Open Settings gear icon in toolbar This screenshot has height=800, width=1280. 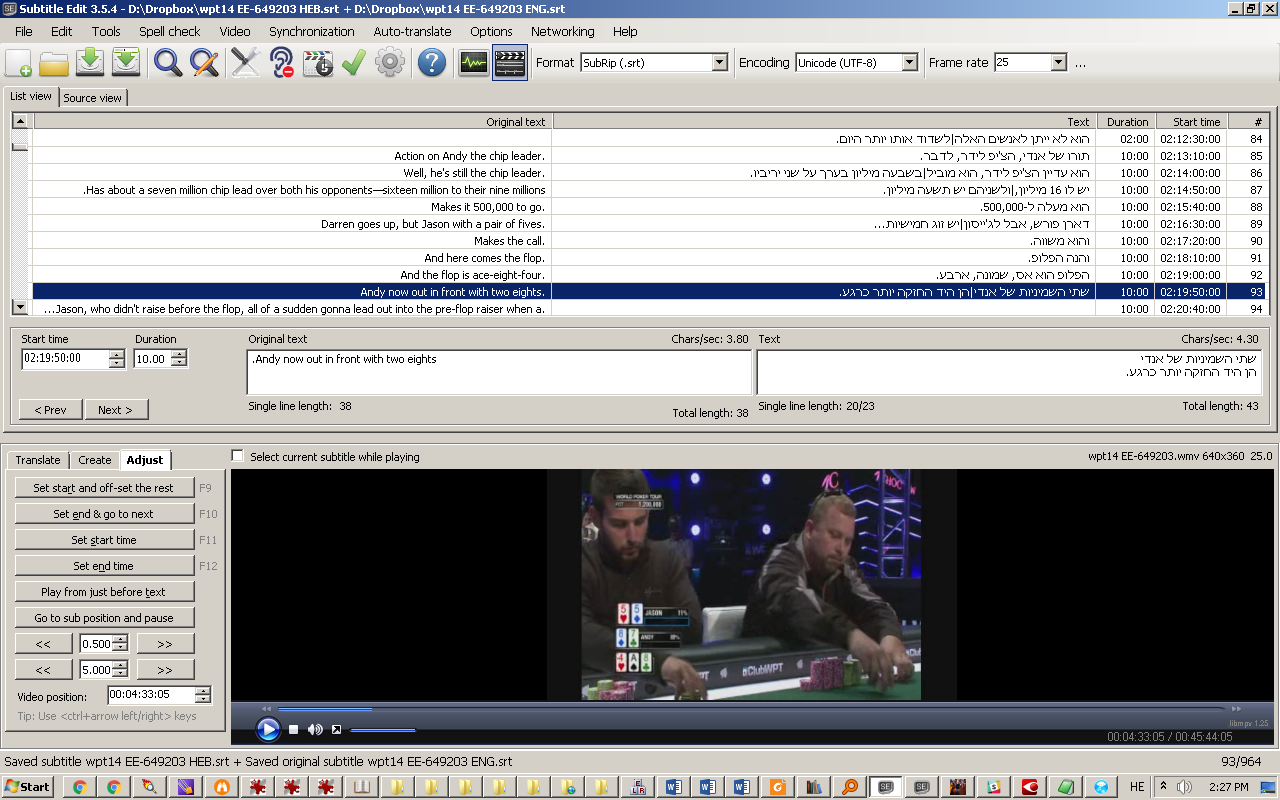(x=390, y=62)
